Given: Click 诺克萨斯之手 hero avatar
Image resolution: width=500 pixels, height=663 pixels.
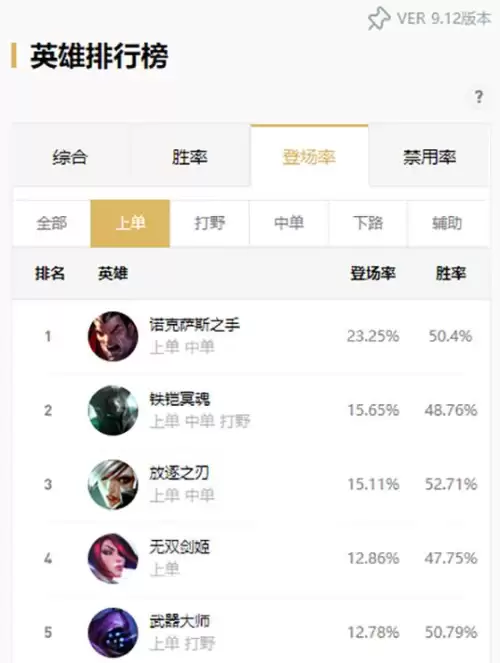Looking at the screenshot, I should tap(113, 337).
